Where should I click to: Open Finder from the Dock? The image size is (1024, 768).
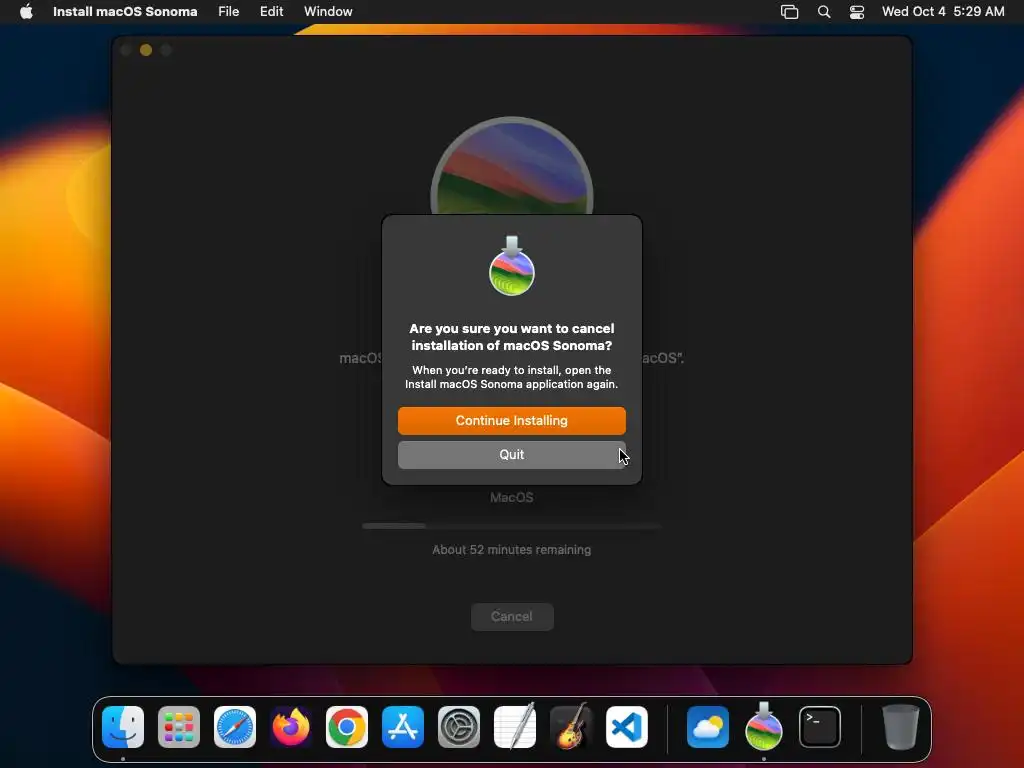click(123, 727)
